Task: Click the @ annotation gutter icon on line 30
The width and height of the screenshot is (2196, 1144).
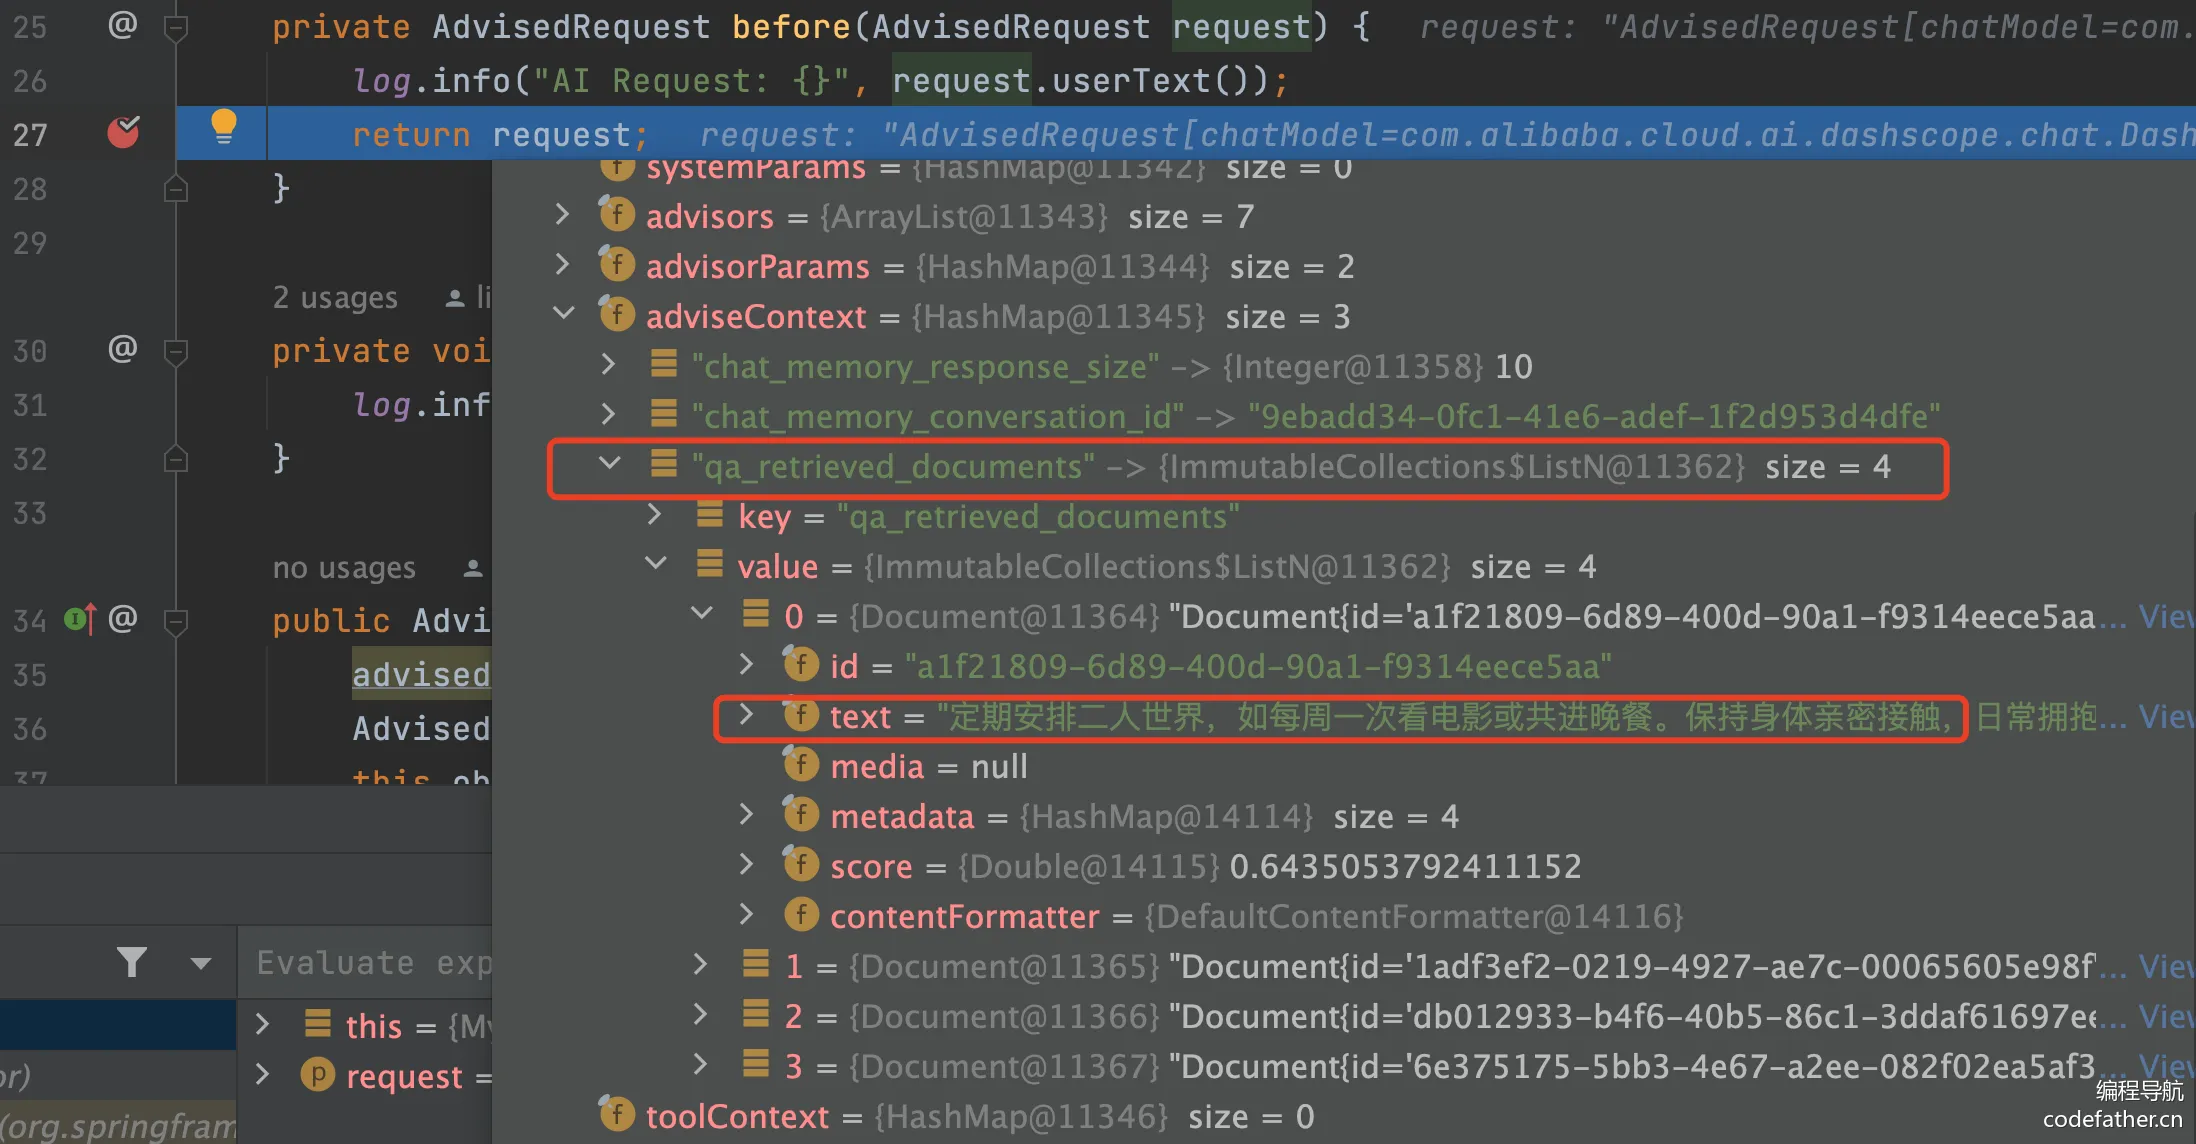Action: point(122,348)
